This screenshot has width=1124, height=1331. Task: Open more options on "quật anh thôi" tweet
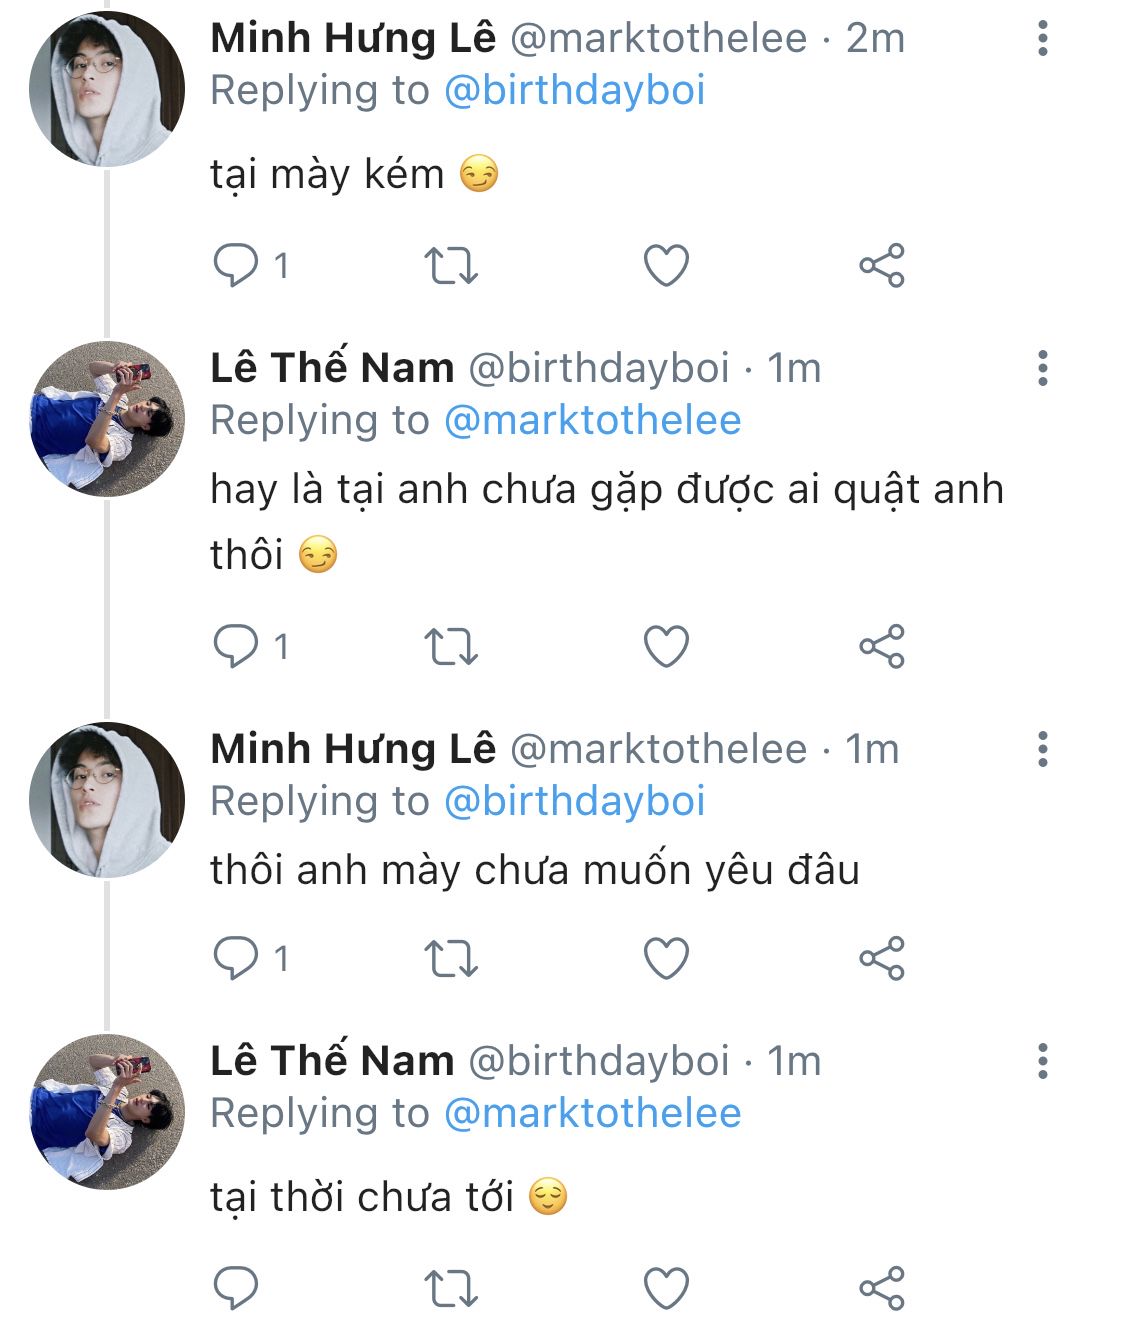point(1043,369)
